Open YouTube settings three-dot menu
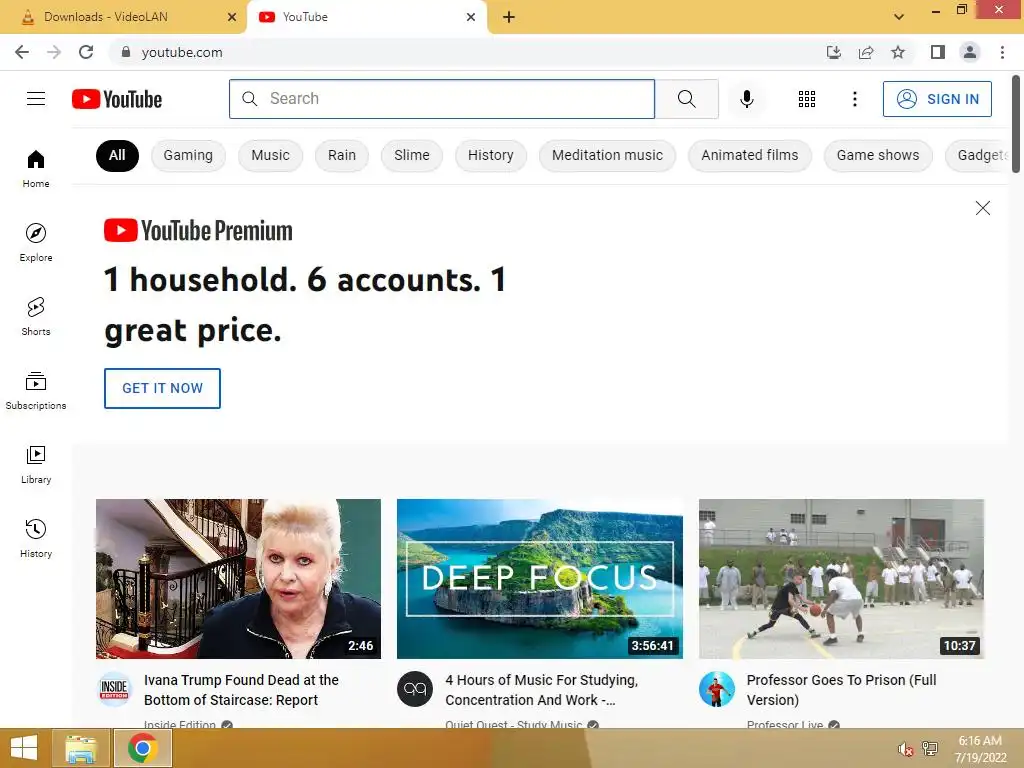Image resolution: width=1024 pixels, height=768 pixels. [854, 99]
